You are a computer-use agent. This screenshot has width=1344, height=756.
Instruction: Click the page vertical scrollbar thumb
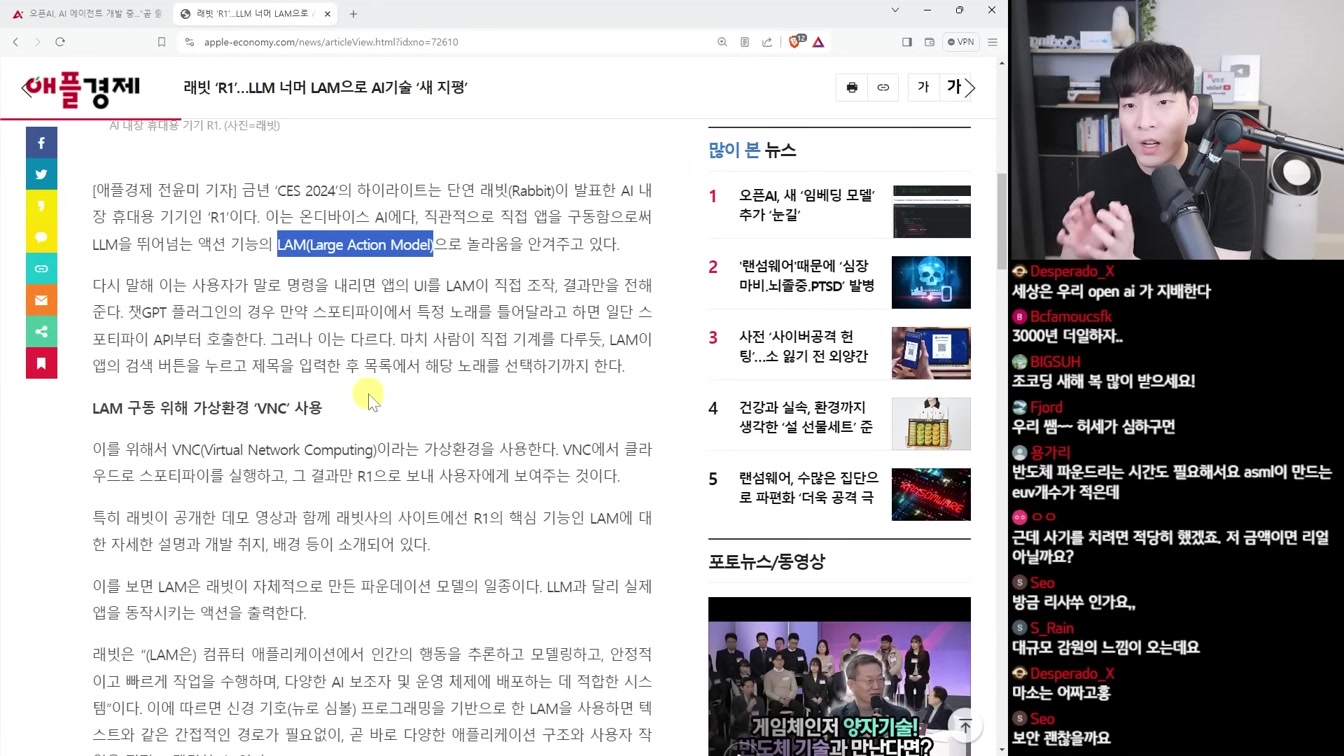click(1002, 220)
